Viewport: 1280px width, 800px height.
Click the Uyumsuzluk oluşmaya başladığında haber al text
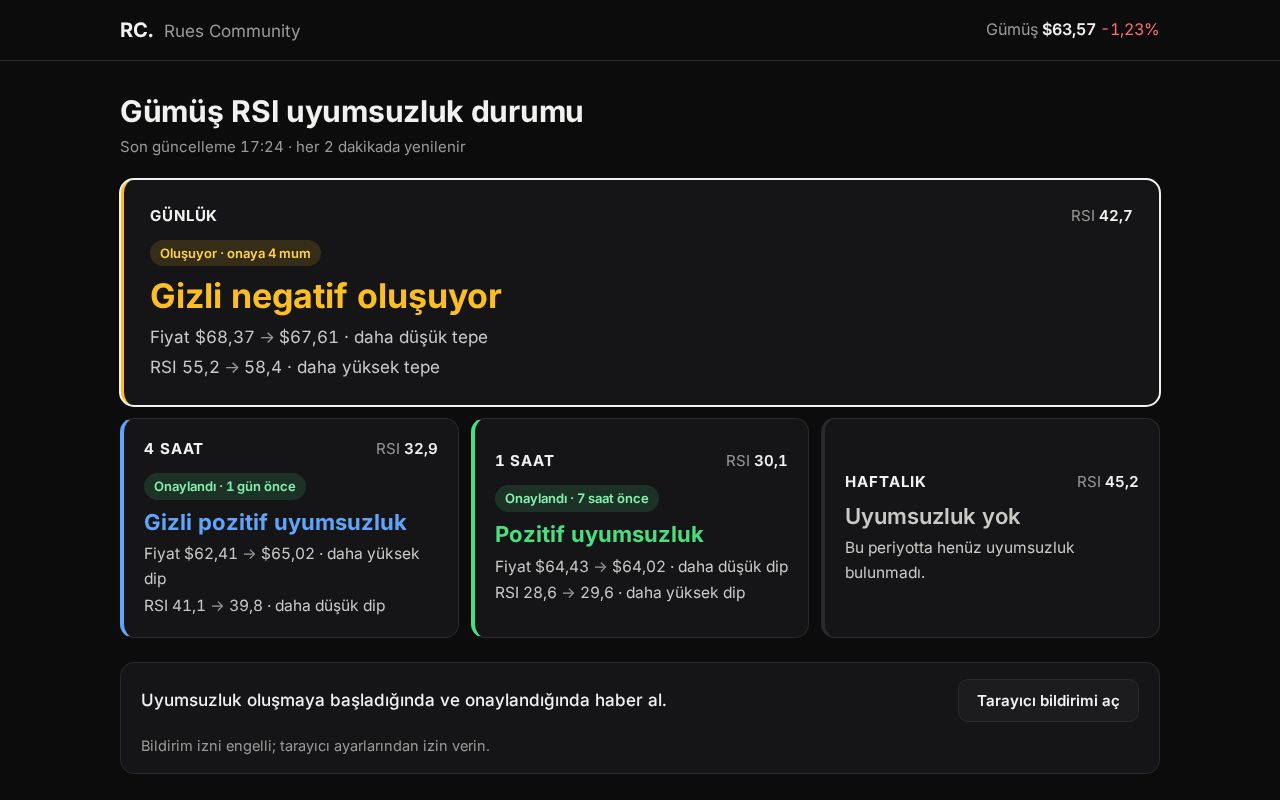point(404,700)
